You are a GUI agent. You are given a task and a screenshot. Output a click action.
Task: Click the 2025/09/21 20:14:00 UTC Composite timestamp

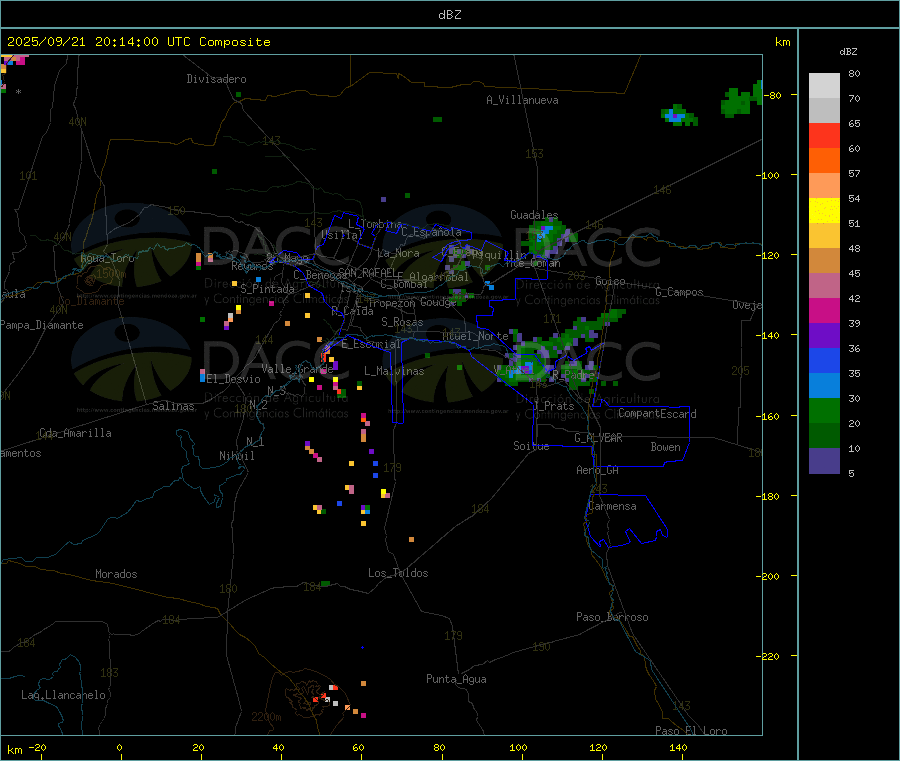click(x=138, y=42)
